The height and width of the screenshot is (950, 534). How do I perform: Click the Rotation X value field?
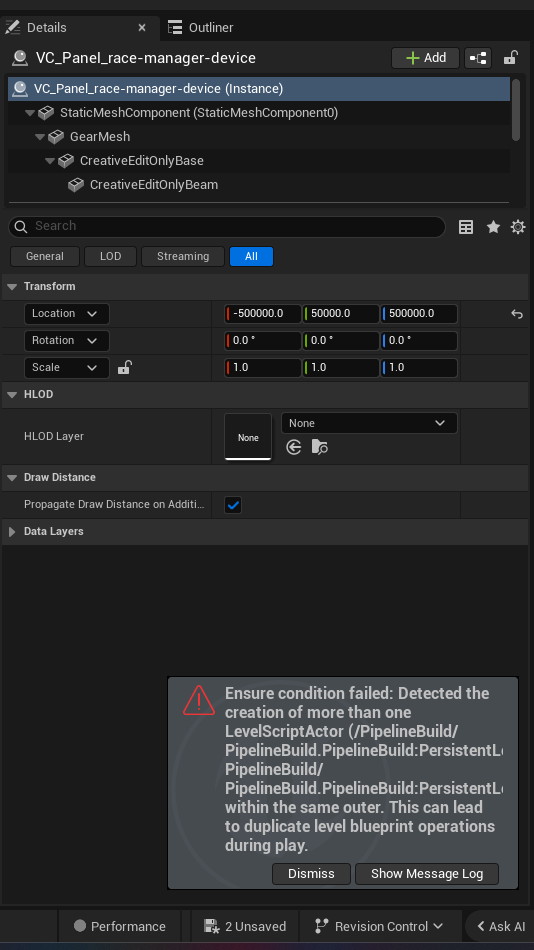(262, 340)
